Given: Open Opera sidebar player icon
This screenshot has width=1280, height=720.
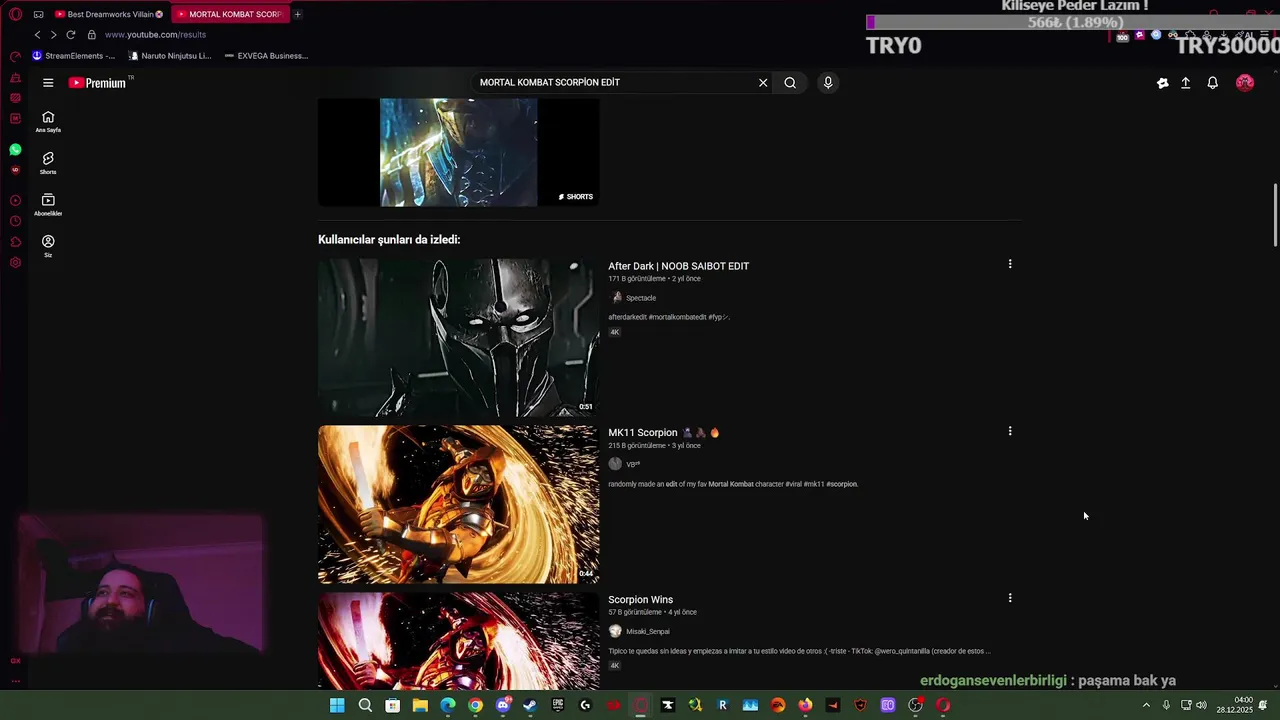Looking at the screenshot, I should (x=15, y=200).
